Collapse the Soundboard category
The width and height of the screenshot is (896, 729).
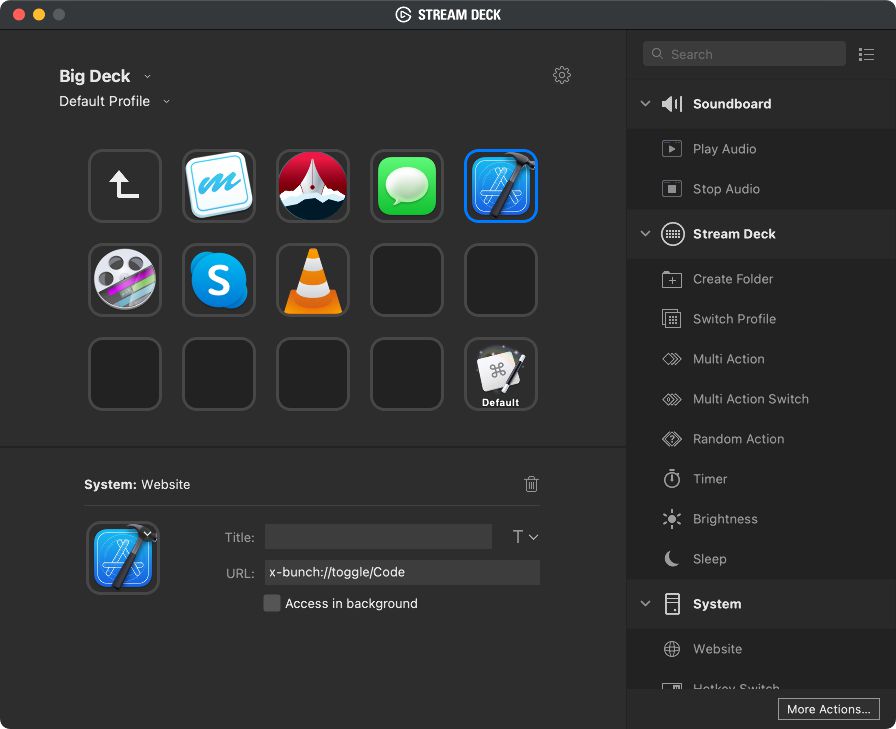[x=645, y=104]
